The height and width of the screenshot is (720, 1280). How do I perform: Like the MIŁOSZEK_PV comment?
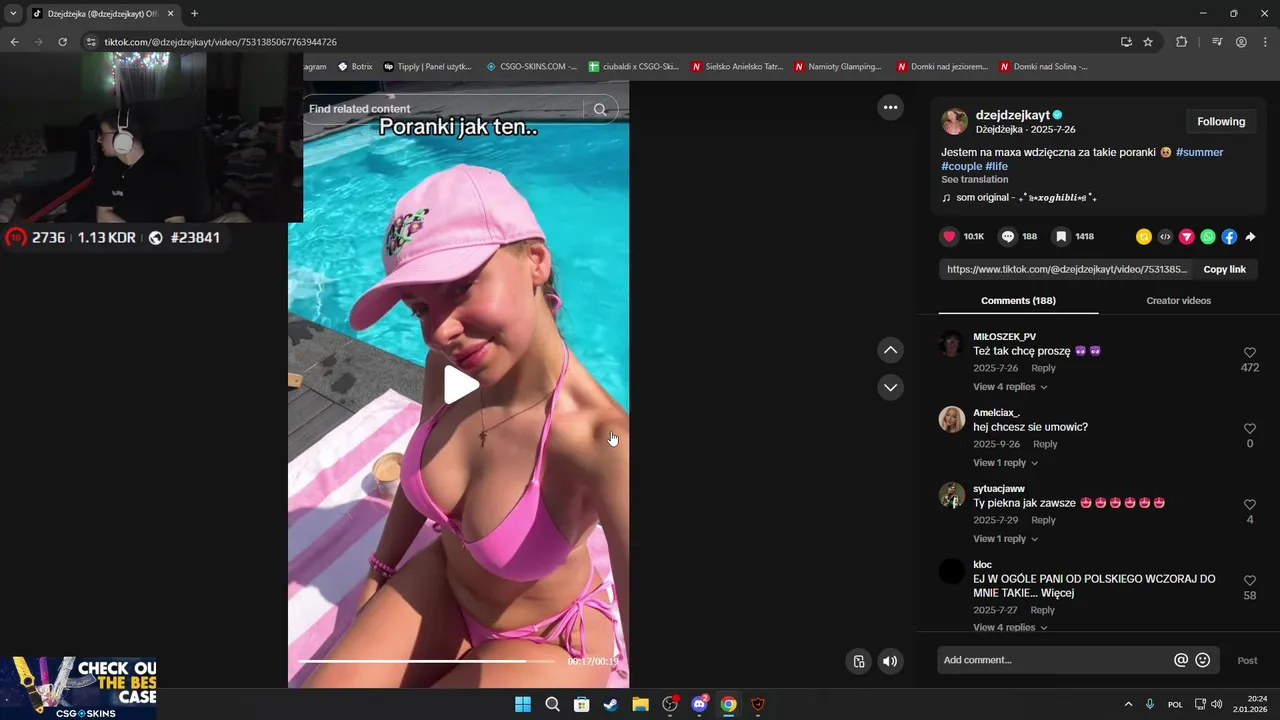click(x=1250, y=353)
